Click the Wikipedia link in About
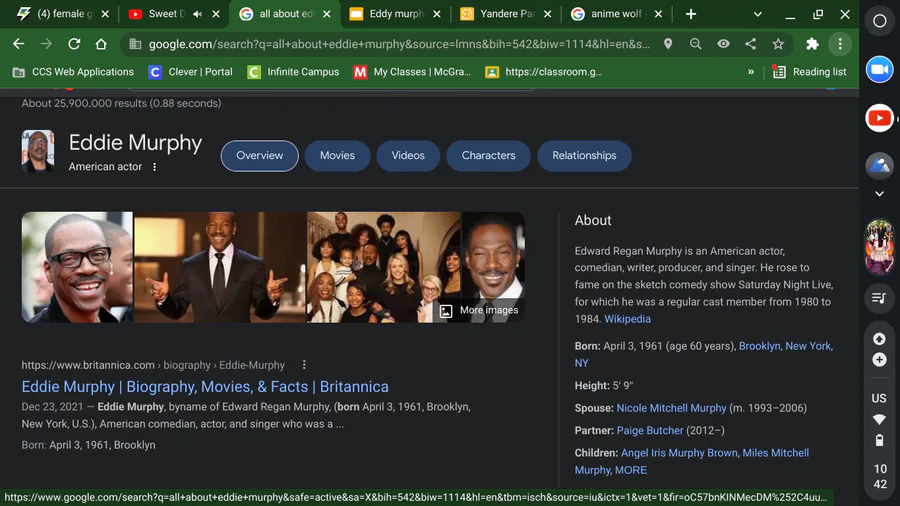900x506 pixels. (x=627, y=319)
